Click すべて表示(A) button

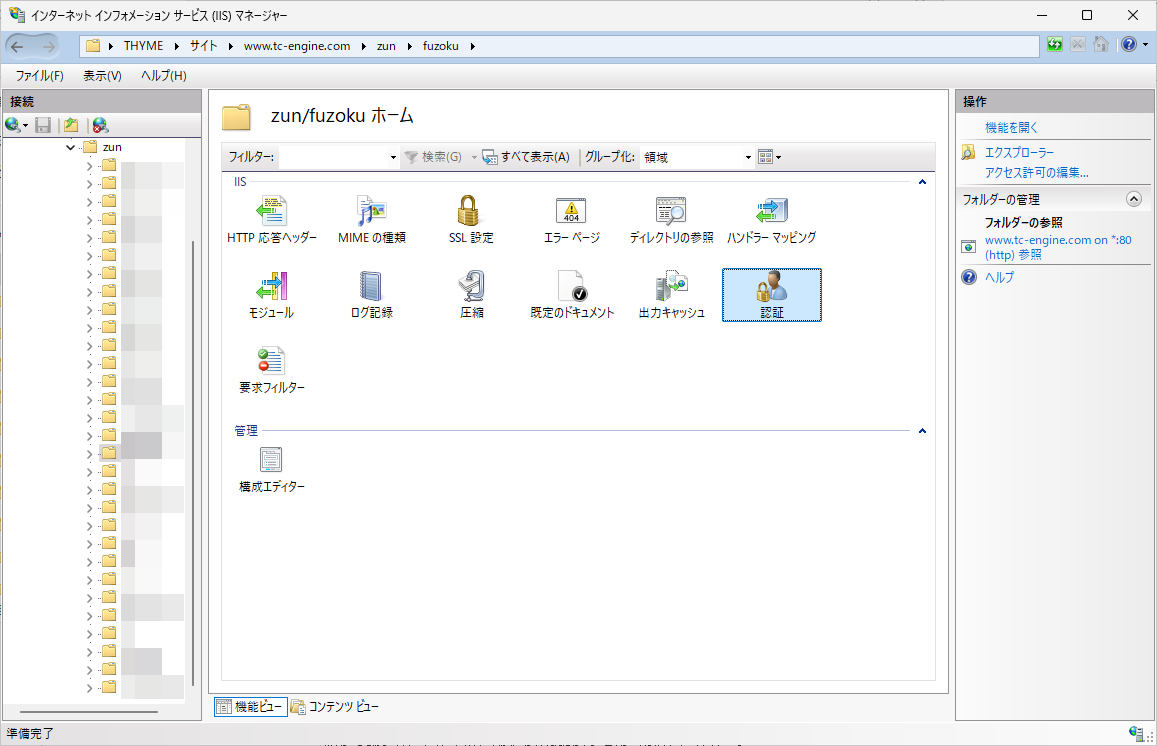(x=526, y=157)
